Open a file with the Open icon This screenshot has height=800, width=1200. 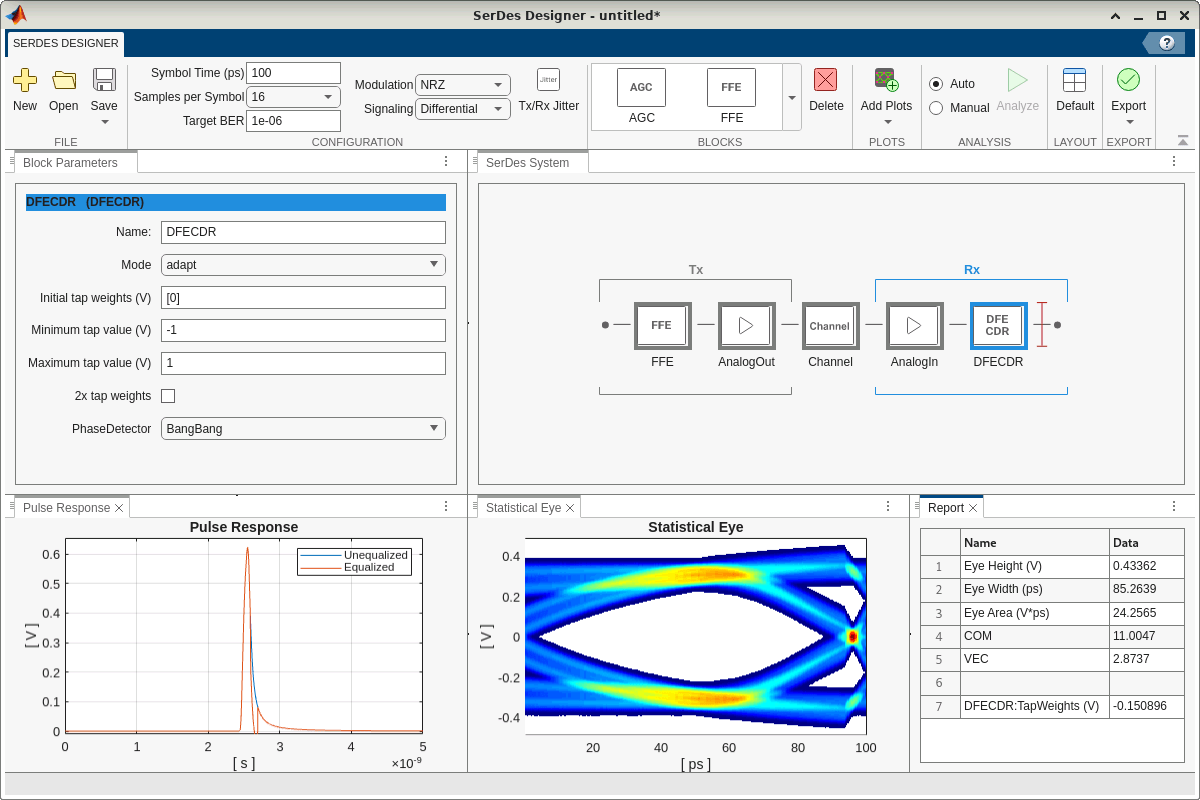coord(64,81)
